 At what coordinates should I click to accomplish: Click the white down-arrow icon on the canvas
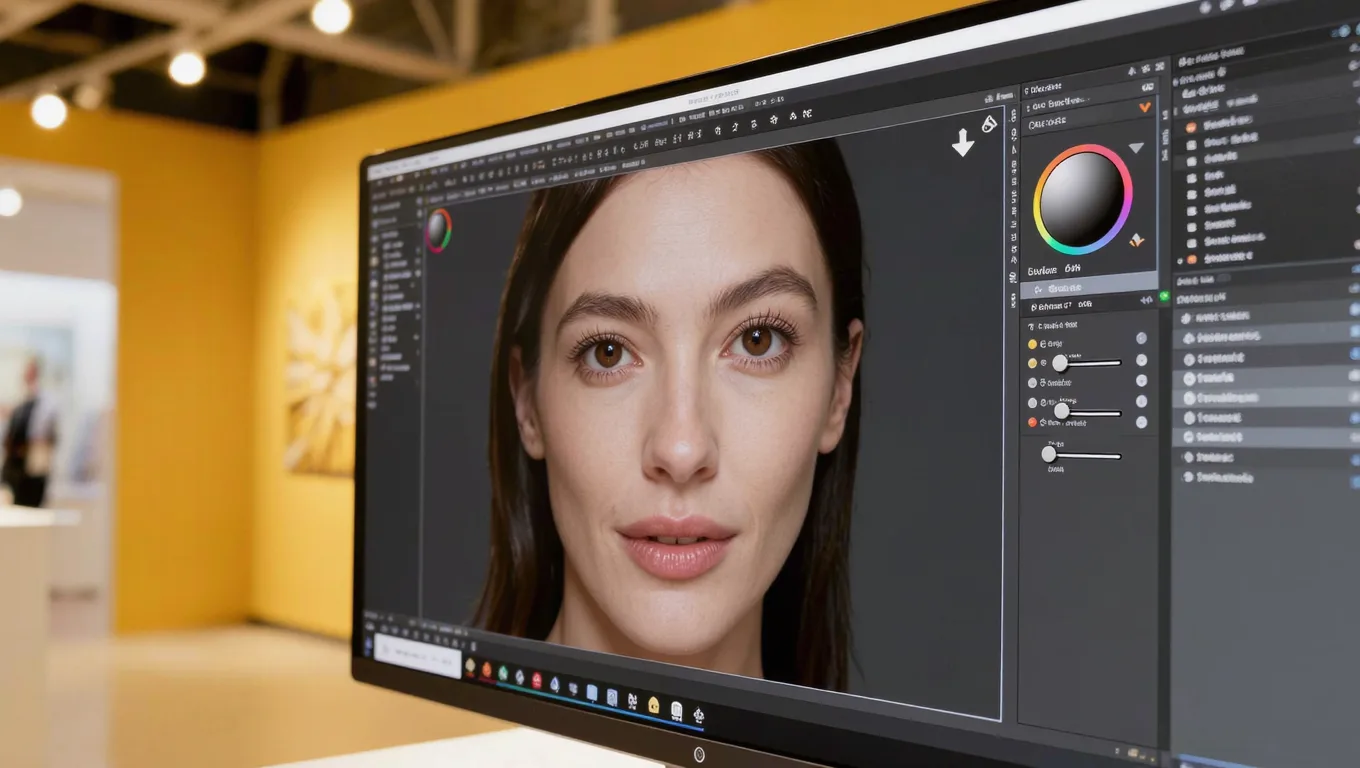point(962,143)
